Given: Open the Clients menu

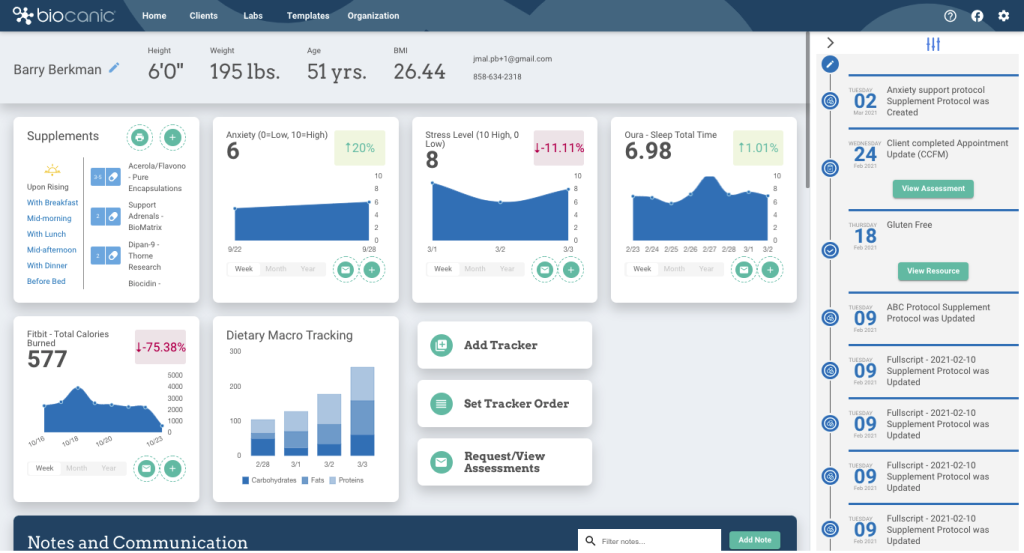Looking at the screenshot, I should pos(203,16).
